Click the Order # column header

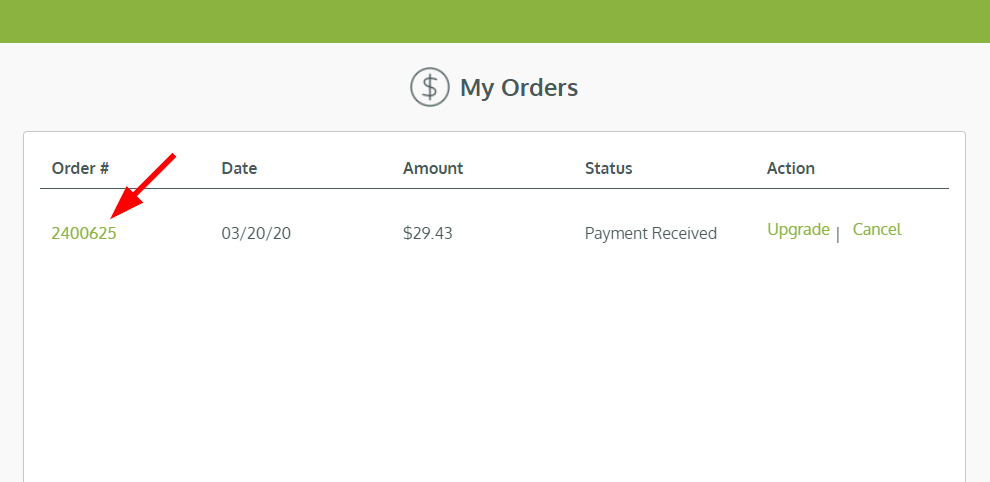(80, 168)
